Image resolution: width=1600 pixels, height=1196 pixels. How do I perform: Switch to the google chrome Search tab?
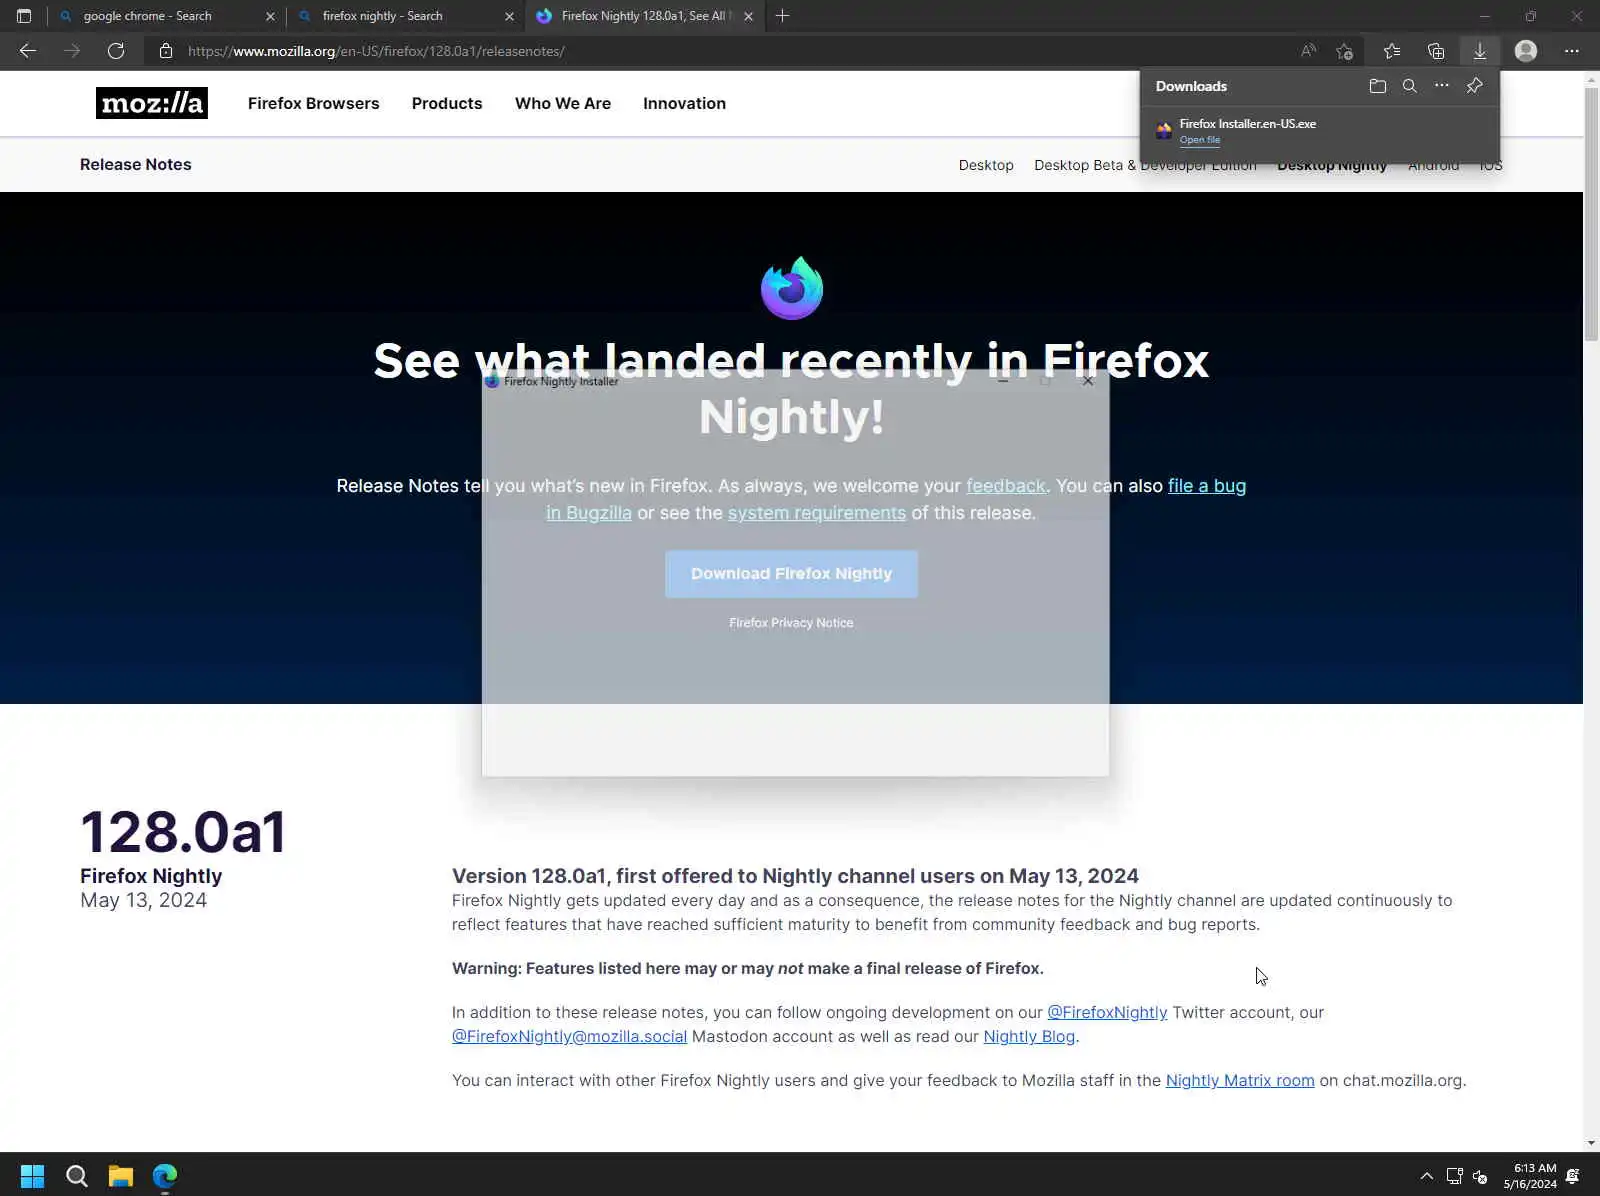165,16
